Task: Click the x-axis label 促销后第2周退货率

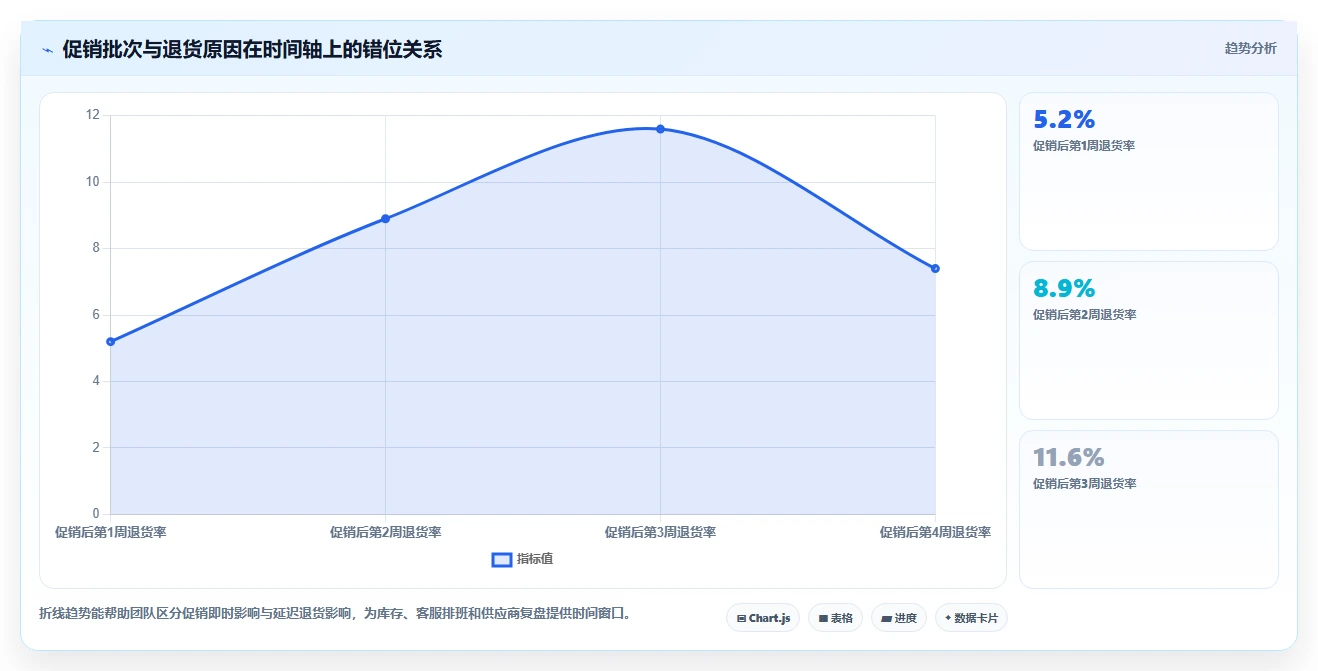Action: 385,532
